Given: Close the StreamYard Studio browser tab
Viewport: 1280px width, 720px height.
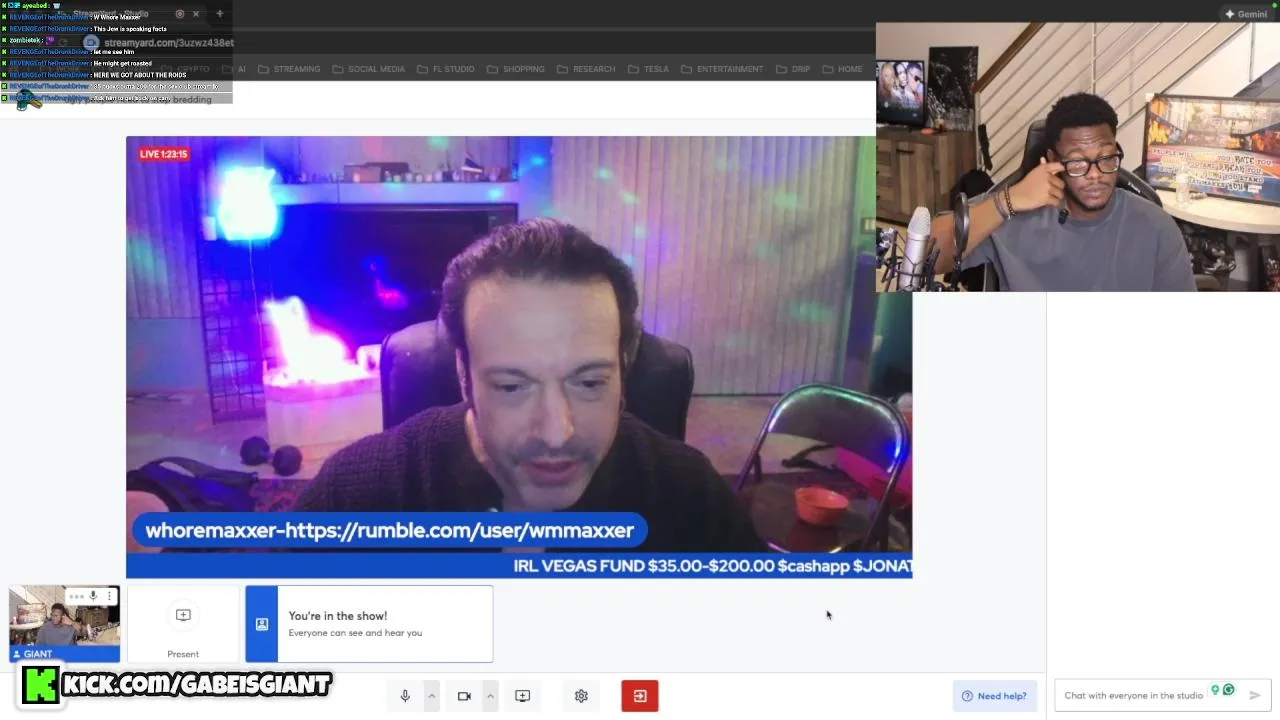Looking at the screenshot, I should click(x=196, y=14).
